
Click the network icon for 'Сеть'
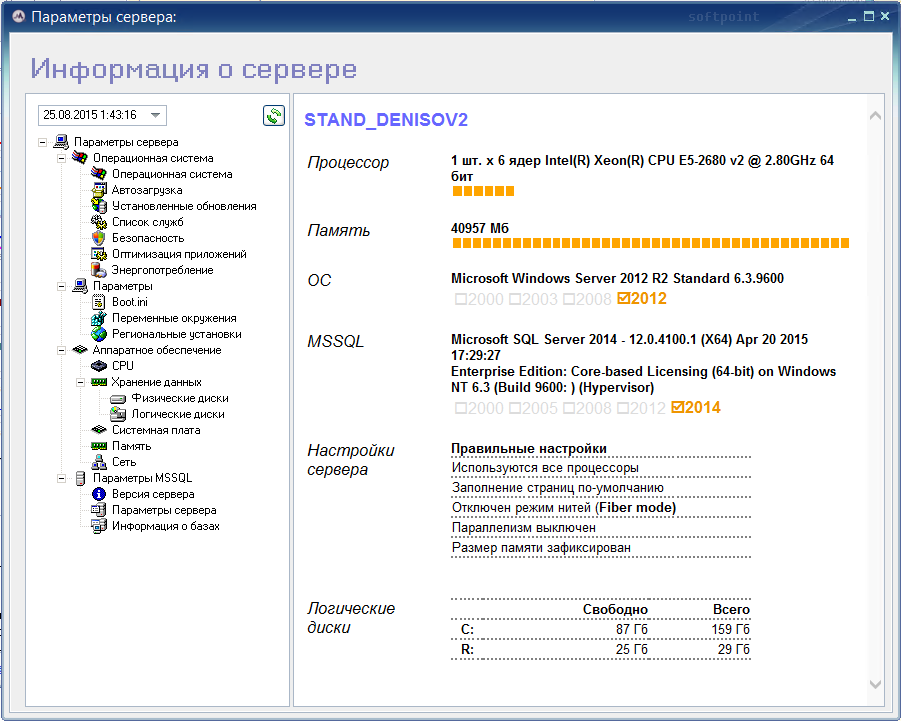(99, 461)
